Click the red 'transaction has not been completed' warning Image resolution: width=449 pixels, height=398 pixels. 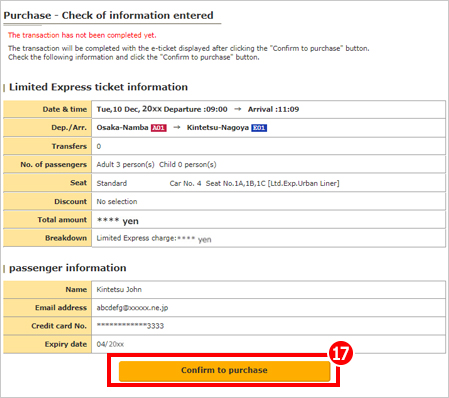[82, 35]
